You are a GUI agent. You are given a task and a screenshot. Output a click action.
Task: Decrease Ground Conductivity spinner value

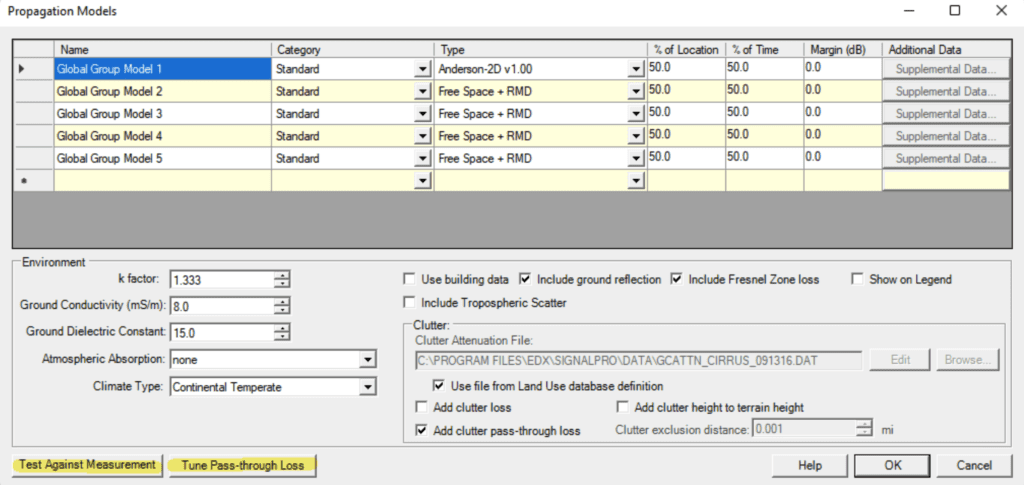284,310
